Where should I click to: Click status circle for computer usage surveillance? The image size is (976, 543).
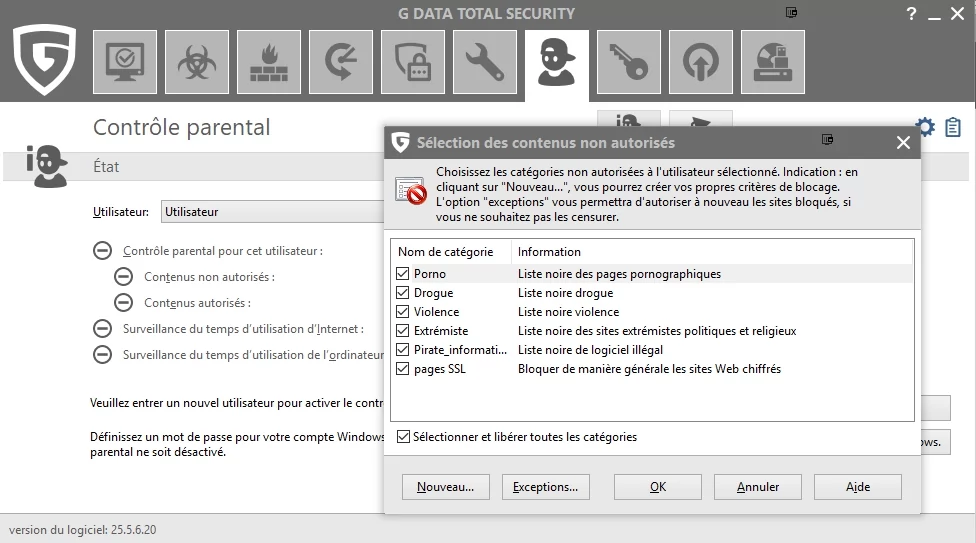[x=102, y=354]
